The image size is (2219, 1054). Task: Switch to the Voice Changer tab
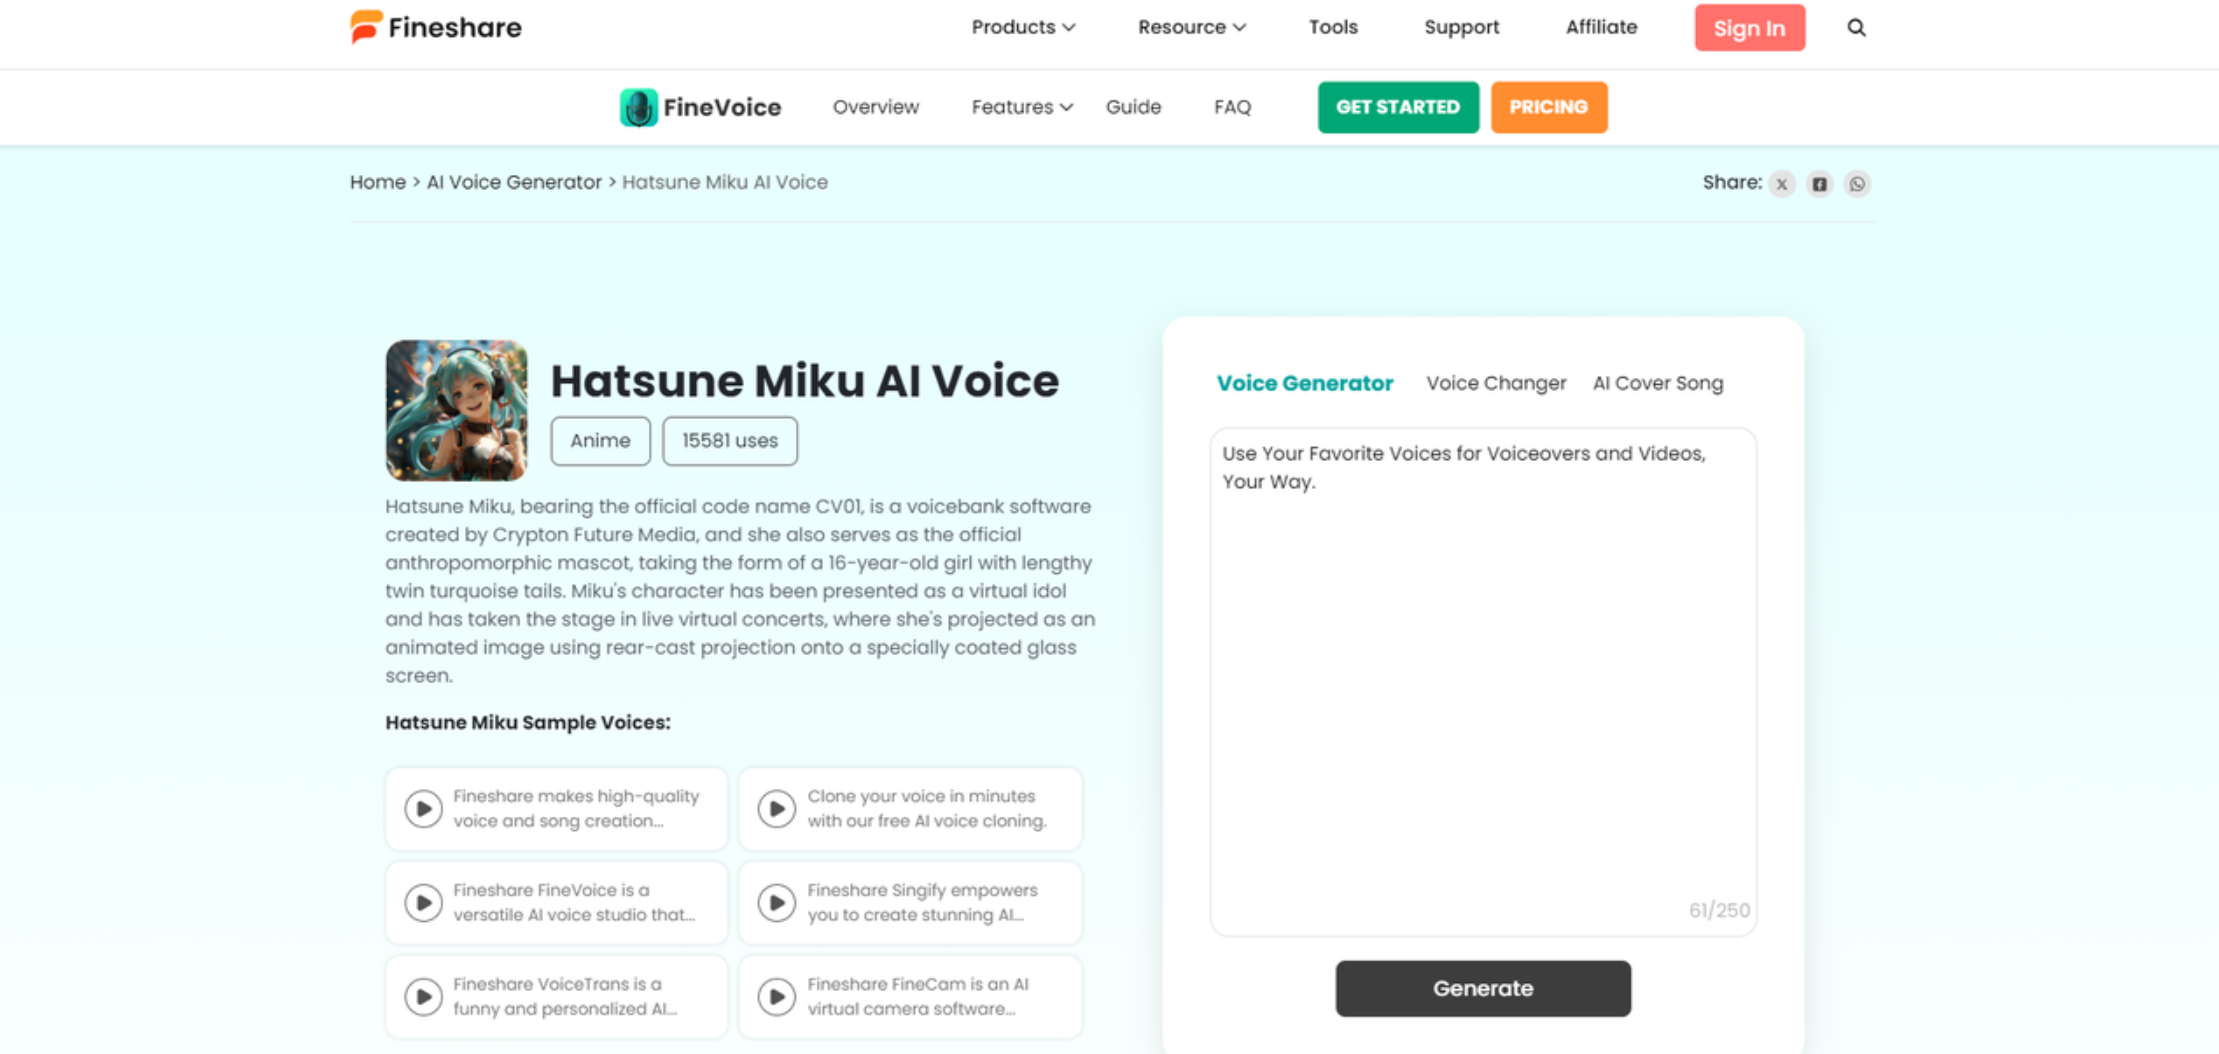coord(1495,383)
